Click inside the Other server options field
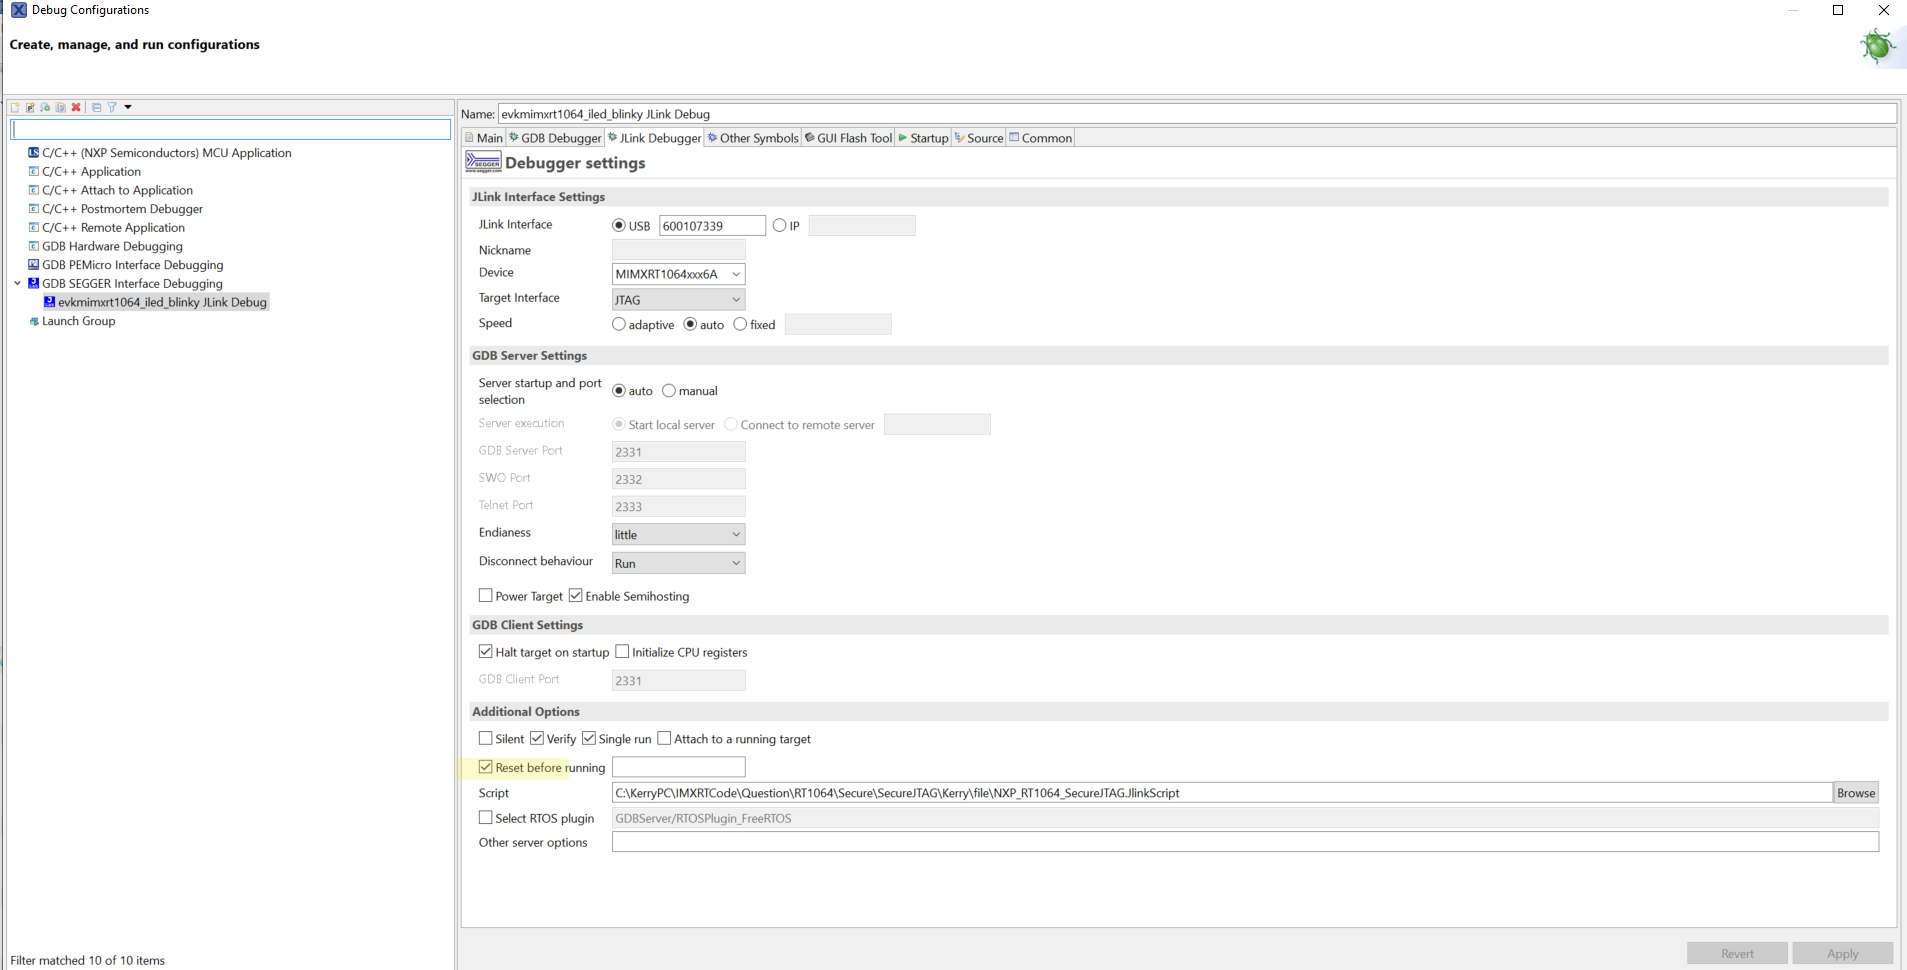The width and height of the screenshot is (1907, 970). pos(1100,842)
